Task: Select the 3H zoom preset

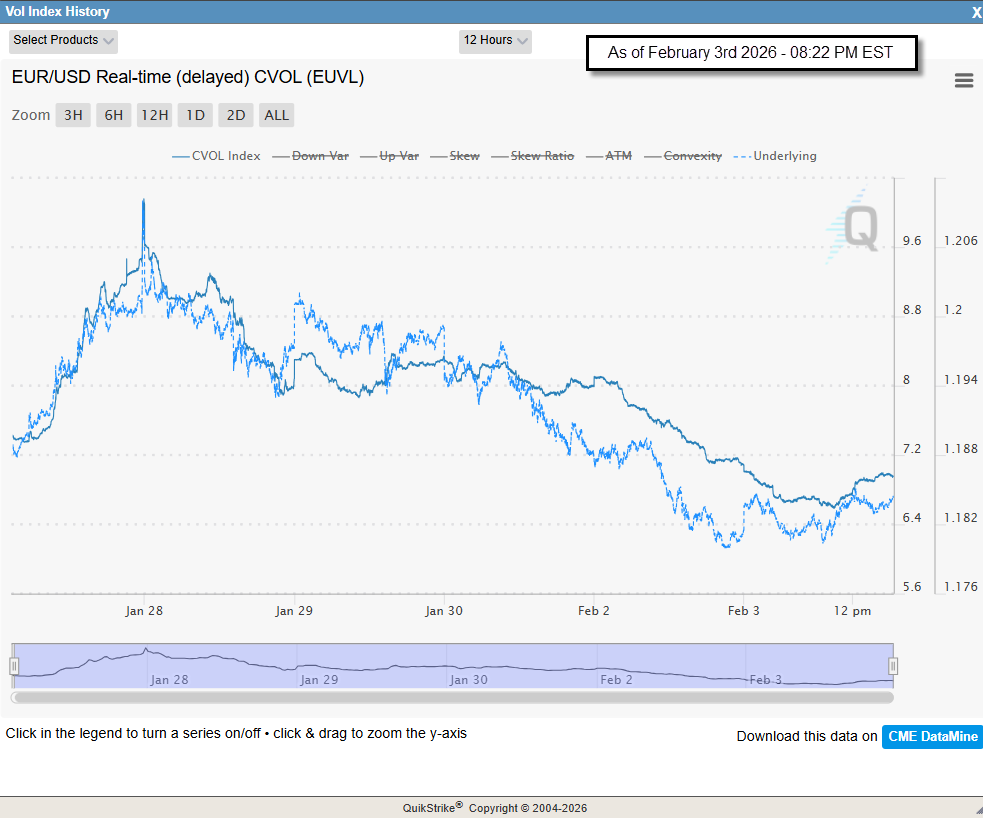Action: coord(72,114)
